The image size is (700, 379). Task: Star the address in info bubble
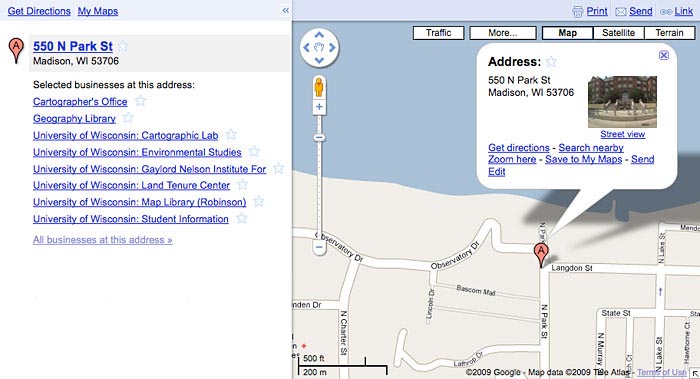[551, 62]
